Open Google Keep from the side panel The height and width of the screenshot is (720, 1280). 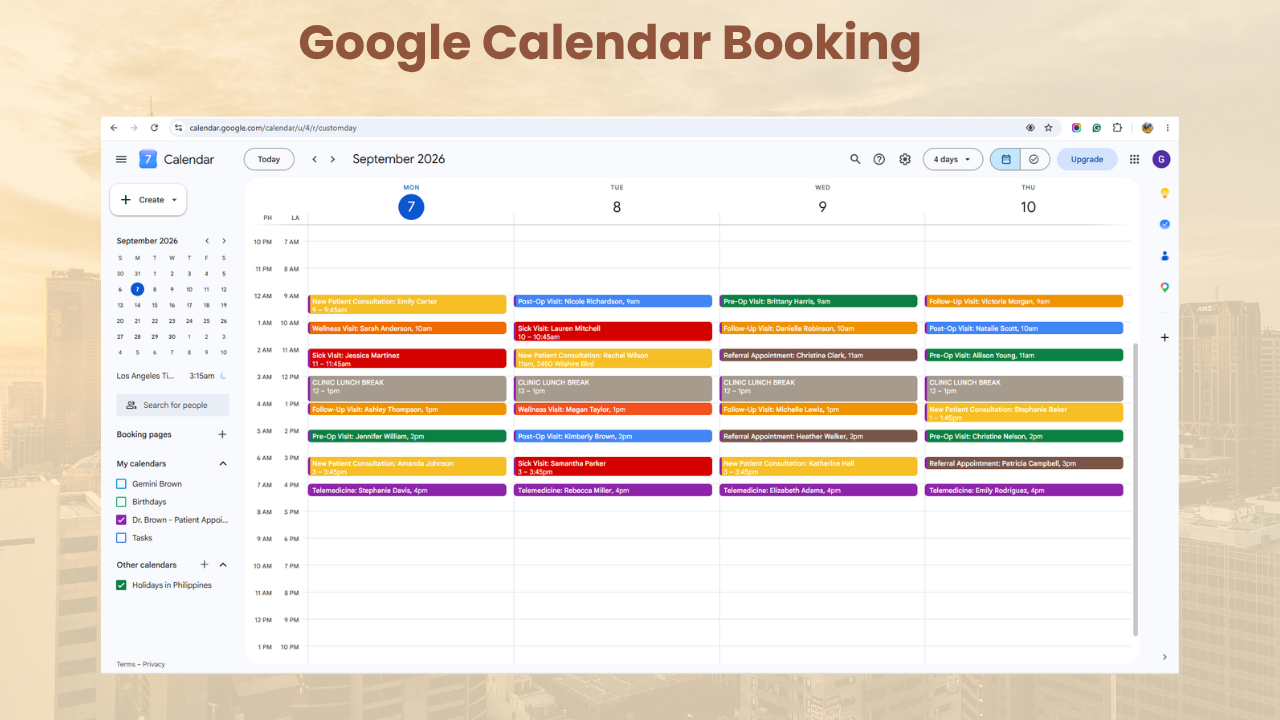tap(1164, 192)
